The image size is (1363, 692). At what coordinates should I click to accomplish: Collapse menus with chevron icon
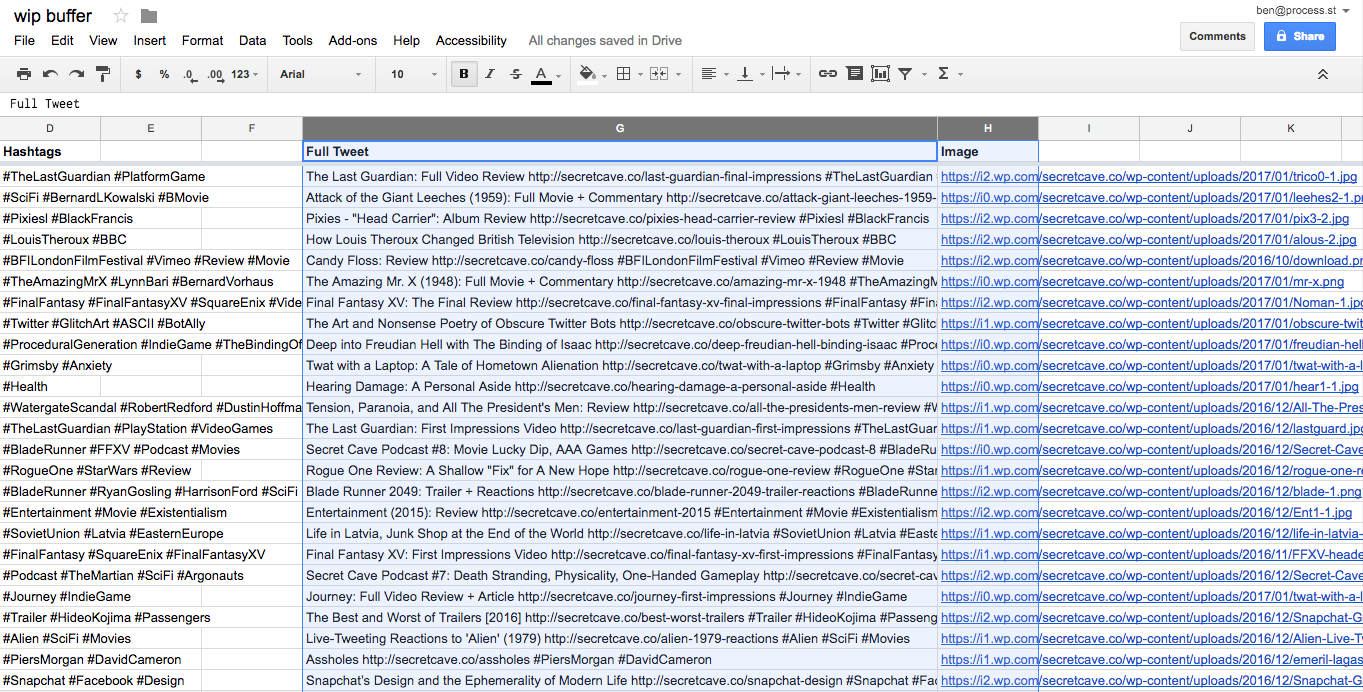tap(1322, 74)
